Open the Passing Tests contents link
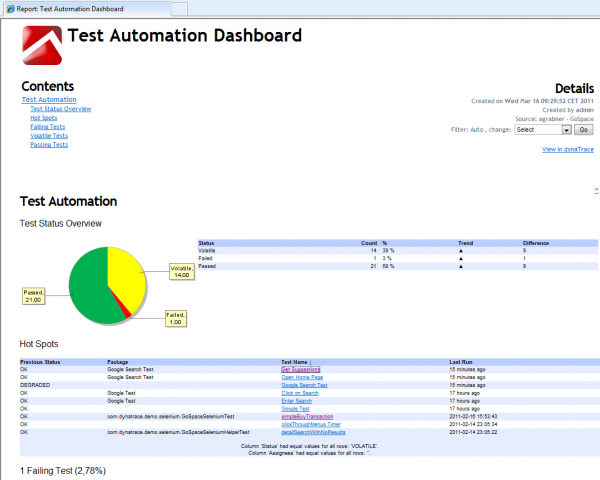The width and height of the screenshot is (600, 480). pos(49,145)
